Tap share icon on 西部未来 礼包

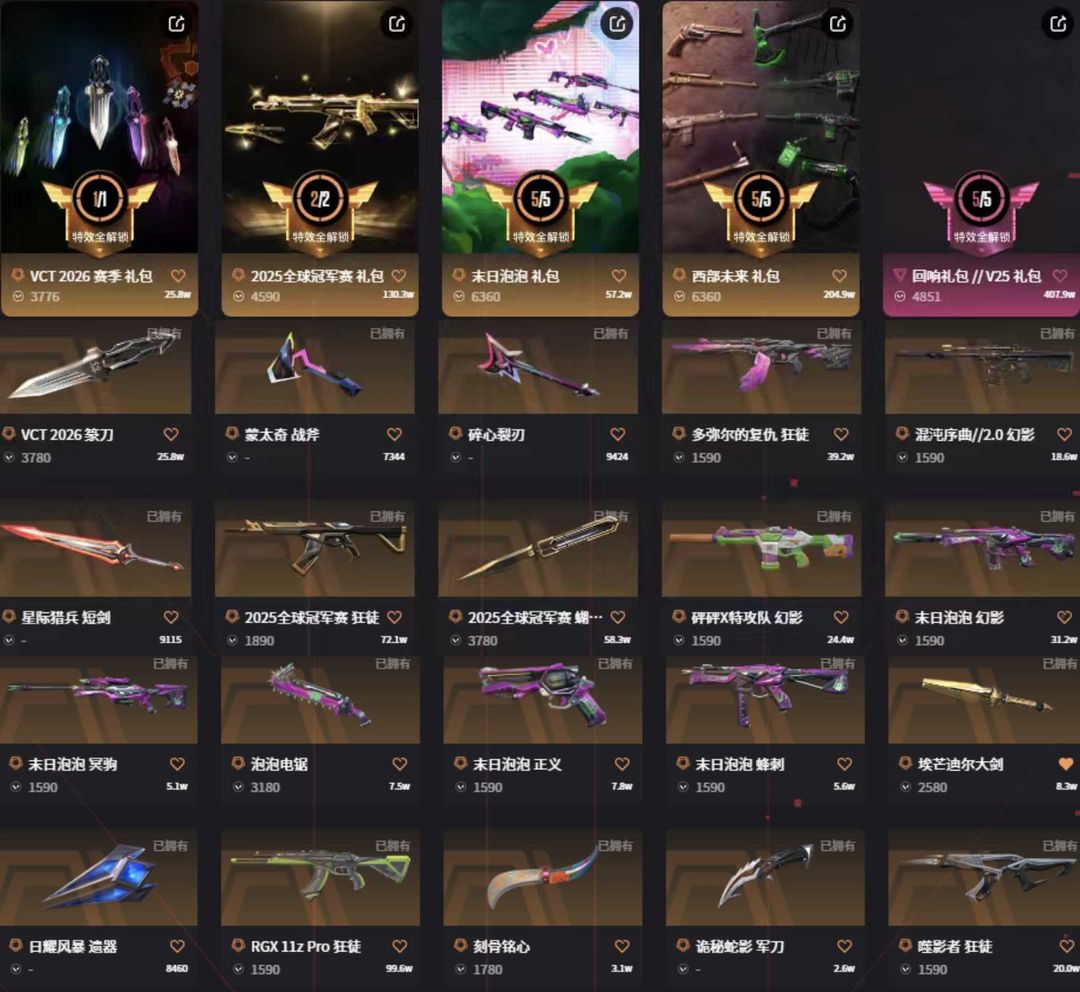838,24
